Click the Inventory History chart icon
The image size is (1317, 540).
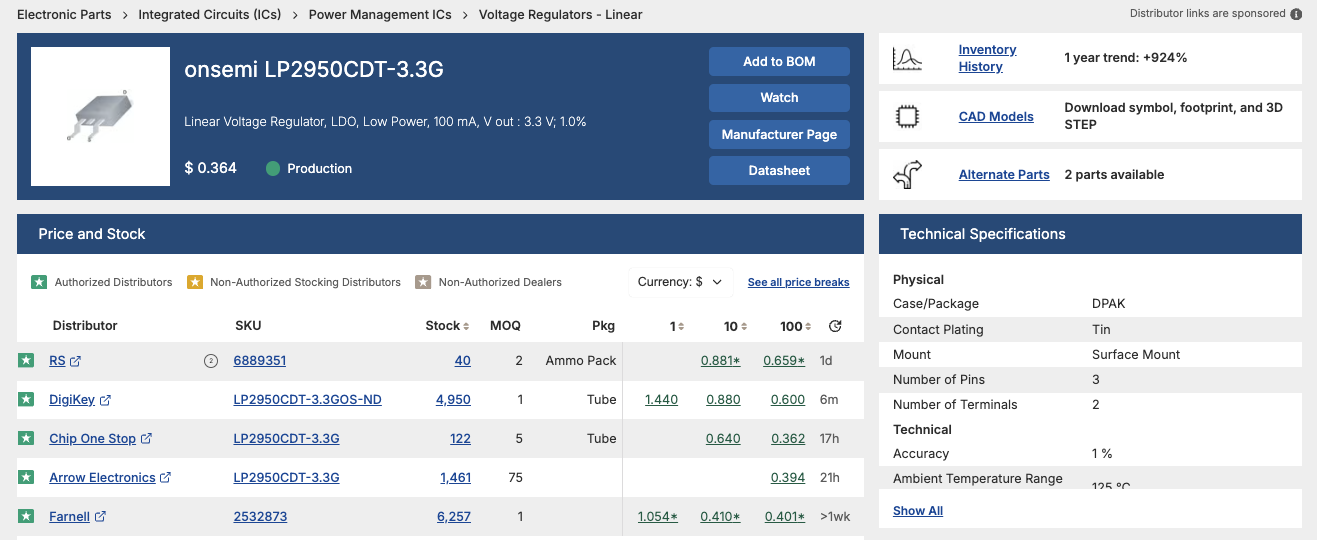tap(906, 59)
